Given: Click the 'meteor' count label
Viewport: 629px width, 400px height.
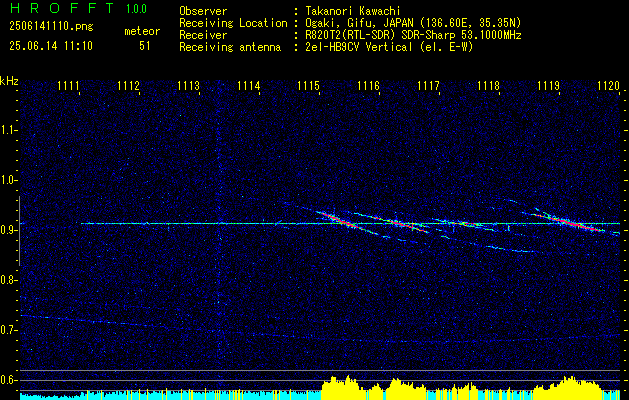Looking at the screenshot, I should tap(142, 31).
